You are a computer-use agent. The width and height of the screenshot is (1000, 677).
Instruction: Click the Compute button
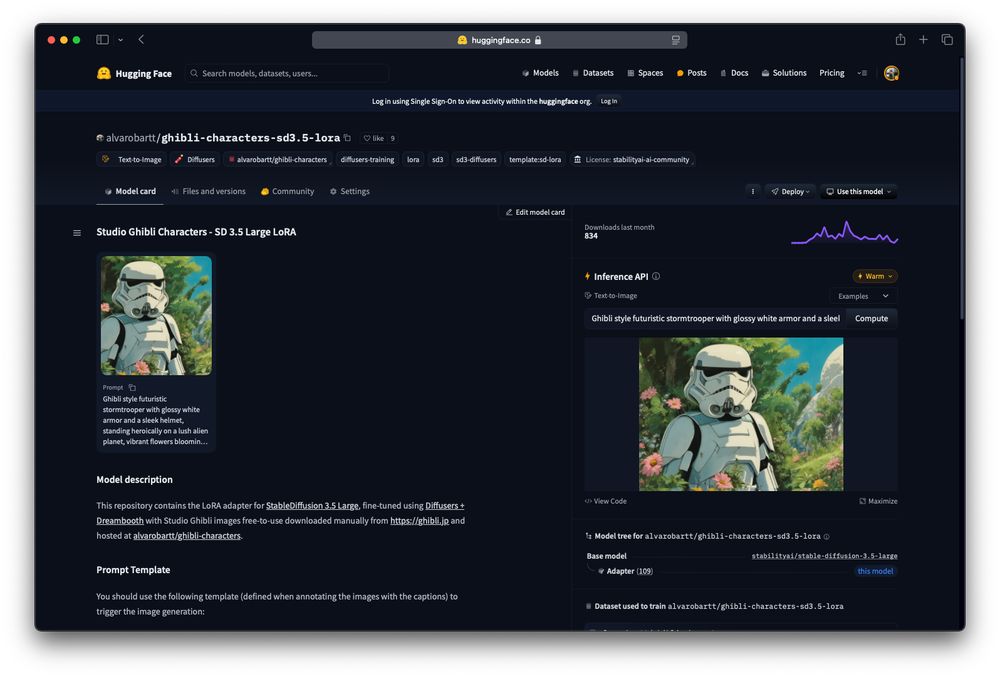871,319
